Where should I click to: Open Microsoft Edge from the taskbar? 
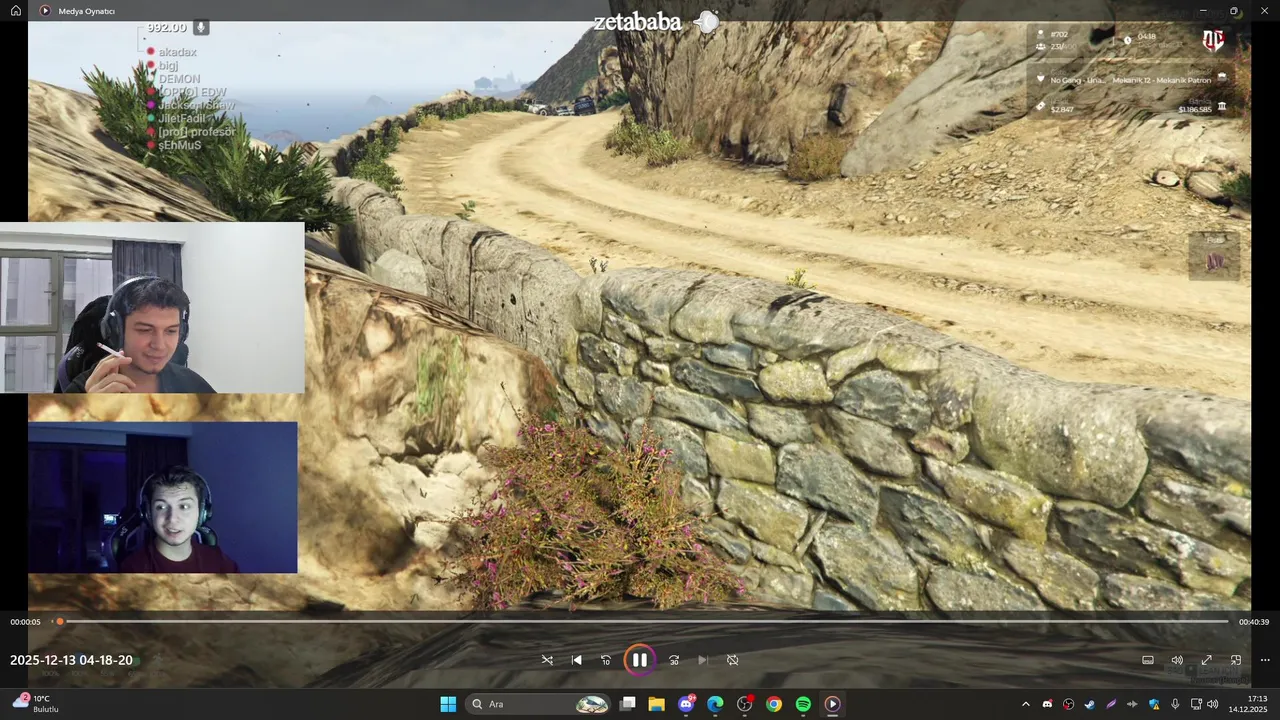pyautogui.click(x=715, y=704)
